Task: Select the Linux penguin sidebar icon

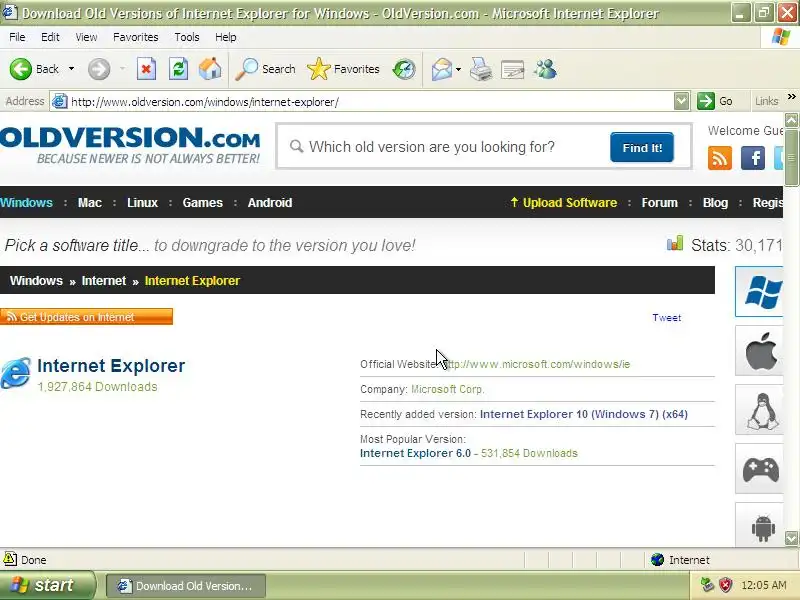Action: (x=760, y=410)
